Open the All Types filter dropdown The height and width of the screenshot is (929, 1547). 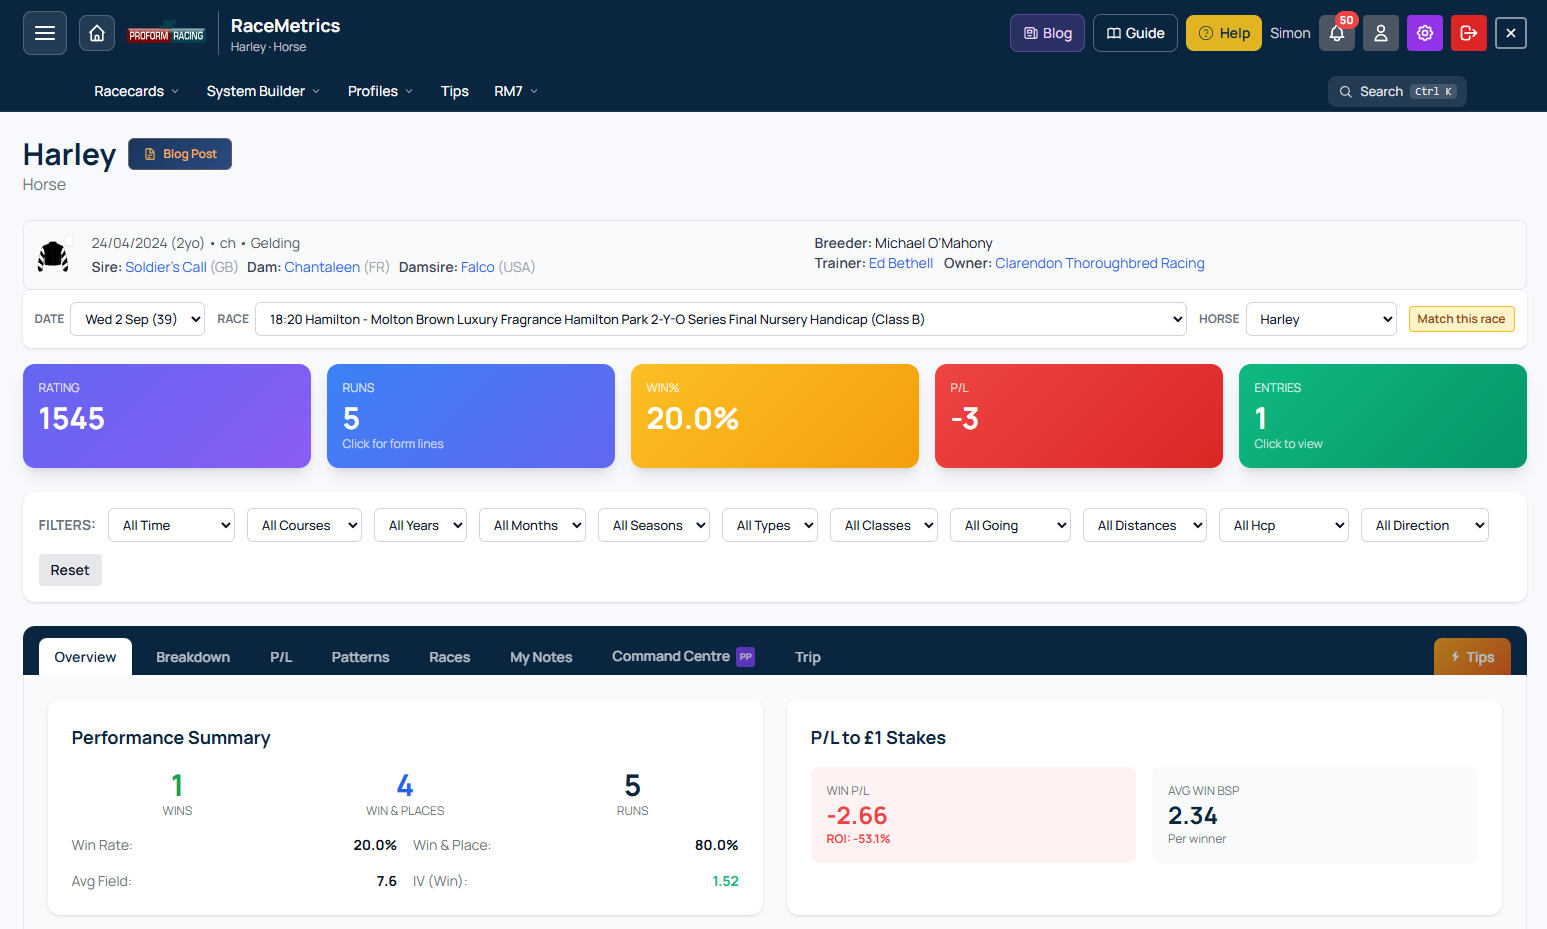pos(770,525)
